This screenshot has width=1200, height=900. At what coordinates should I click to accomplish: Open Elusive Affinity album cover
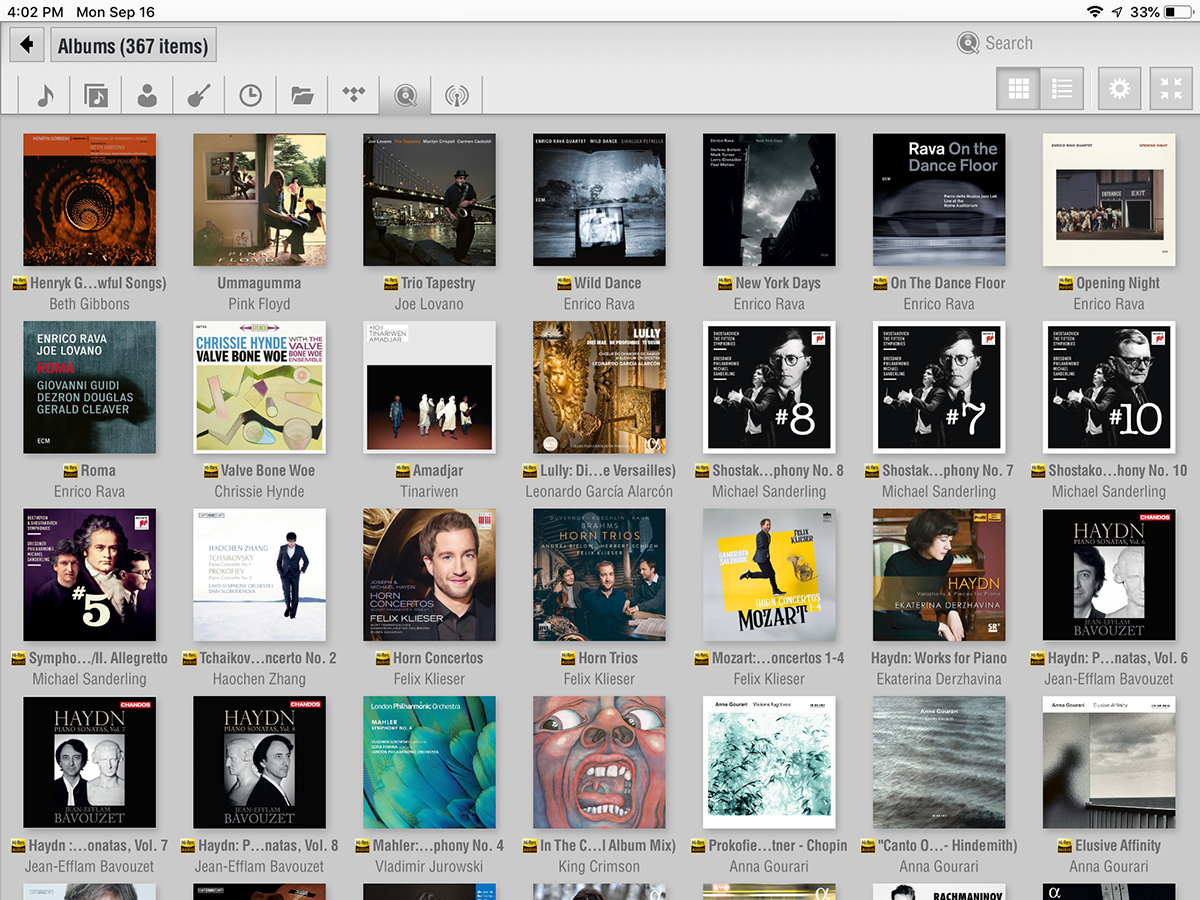pos(1109,762)
